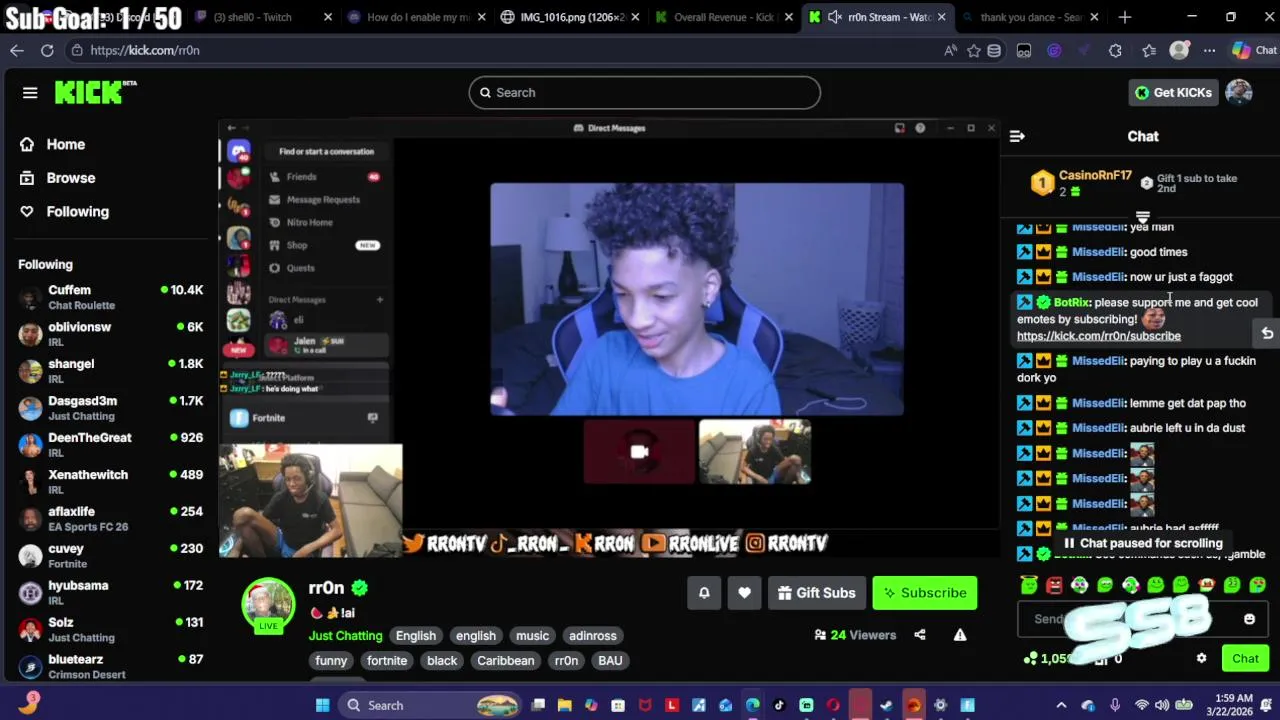
Task: Select the capitalized English tag
Action: (416, 636)
